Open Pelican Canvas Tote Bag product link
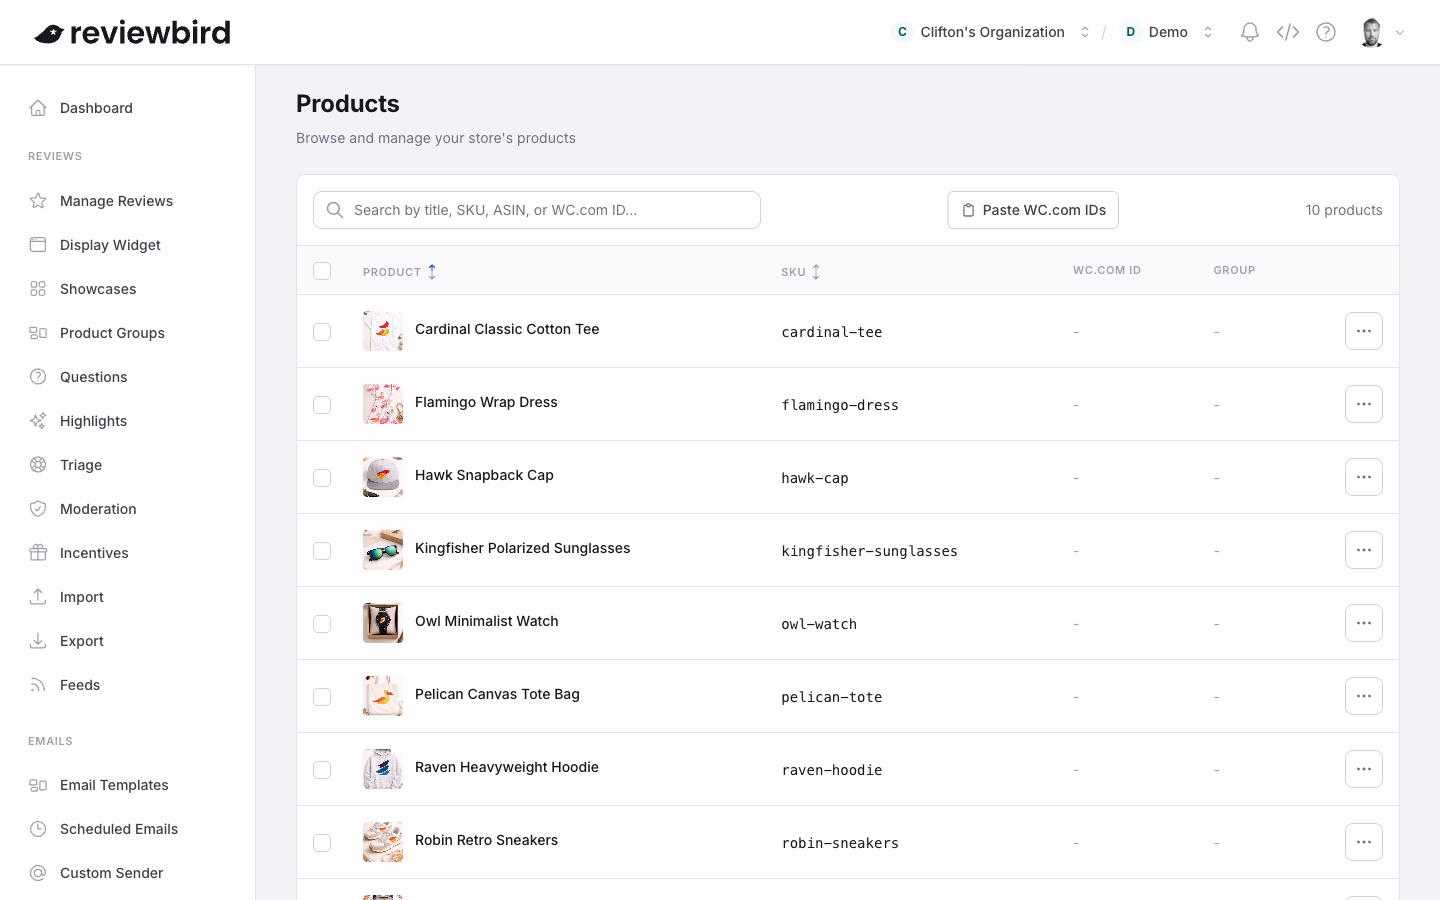Screen dimensions: 1440x900 point(497,694)
